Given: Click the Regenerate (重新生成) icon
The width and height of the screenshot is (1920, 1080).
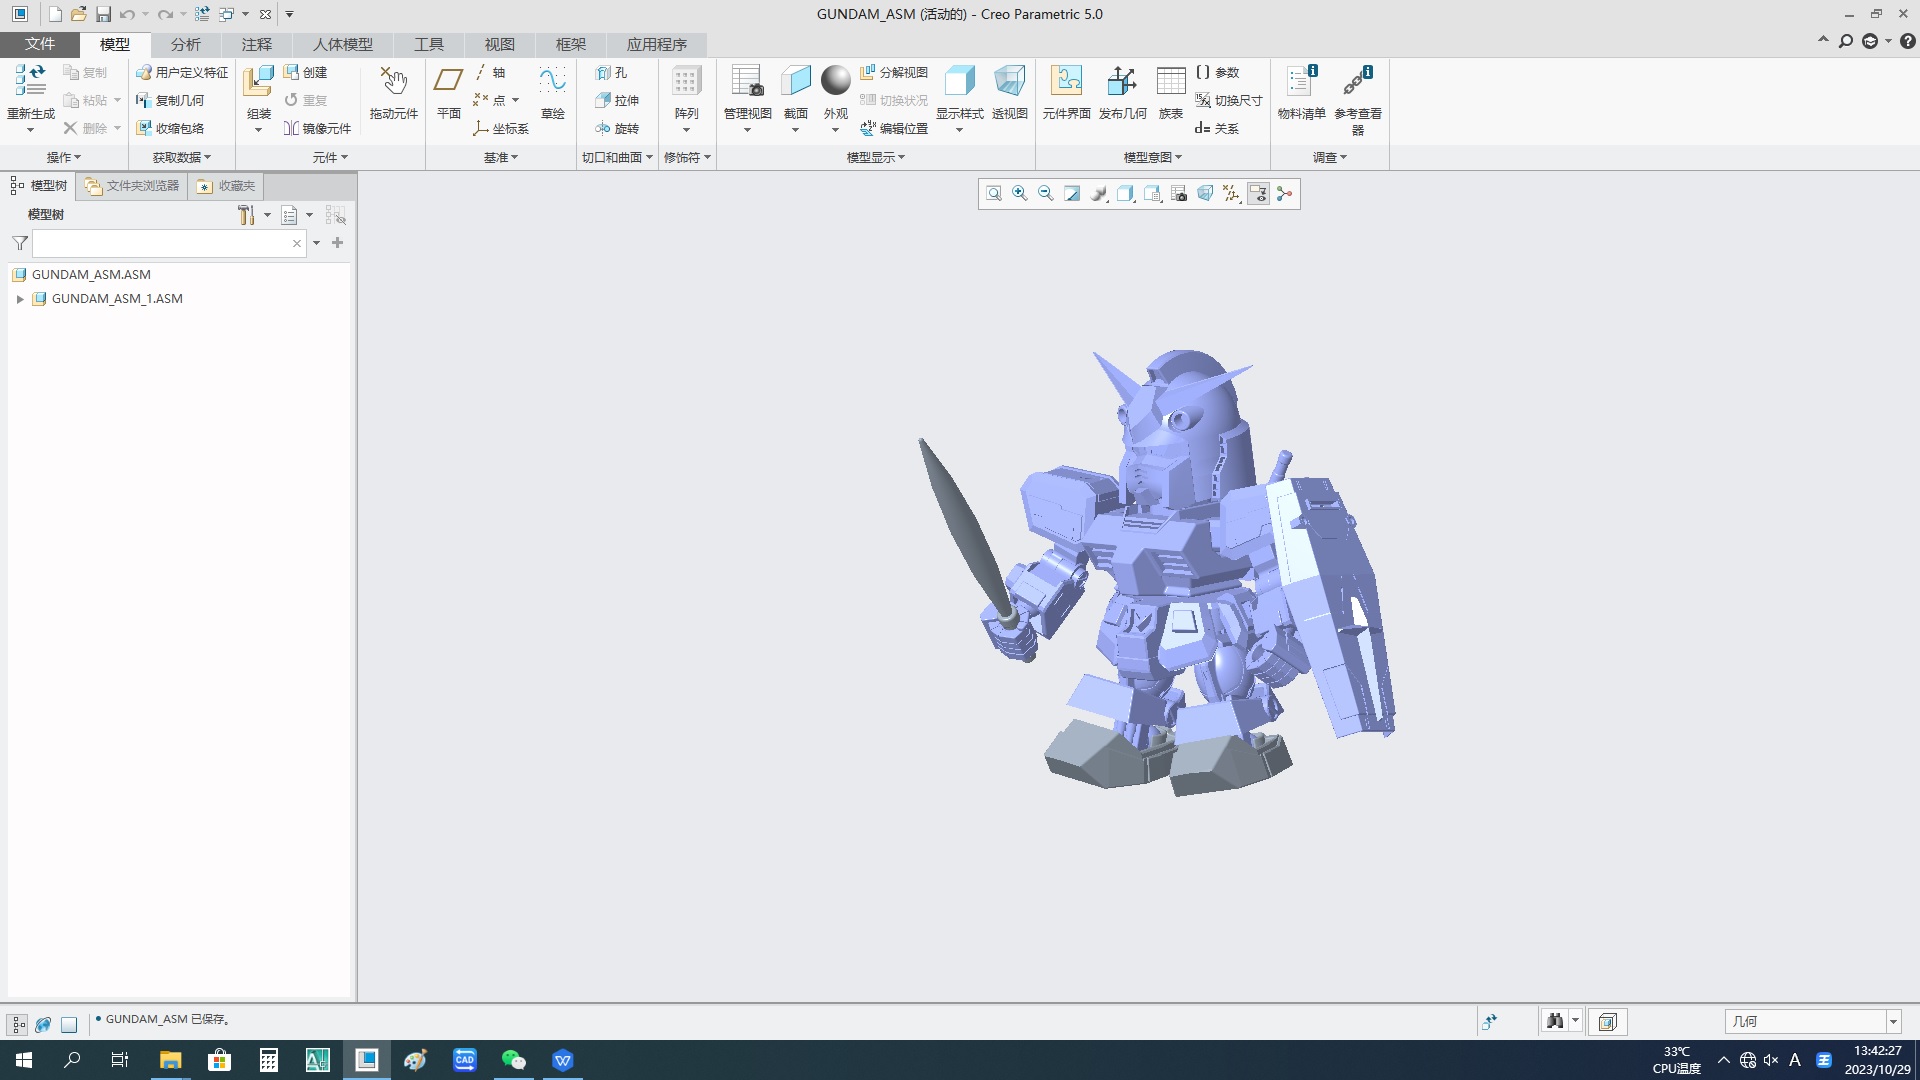Looking at the screenshot, I should (30, 82).
